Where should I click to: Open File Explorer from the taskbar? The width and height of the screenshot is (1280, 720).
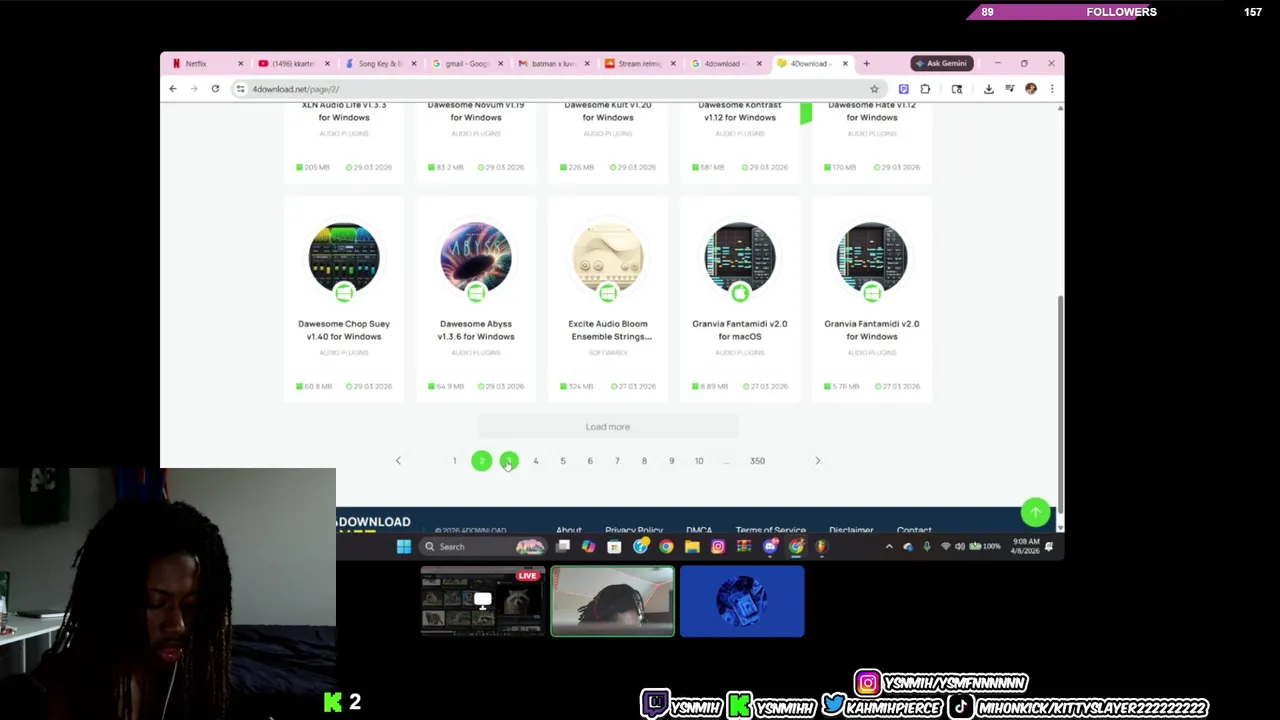click(x=692, y=547)
